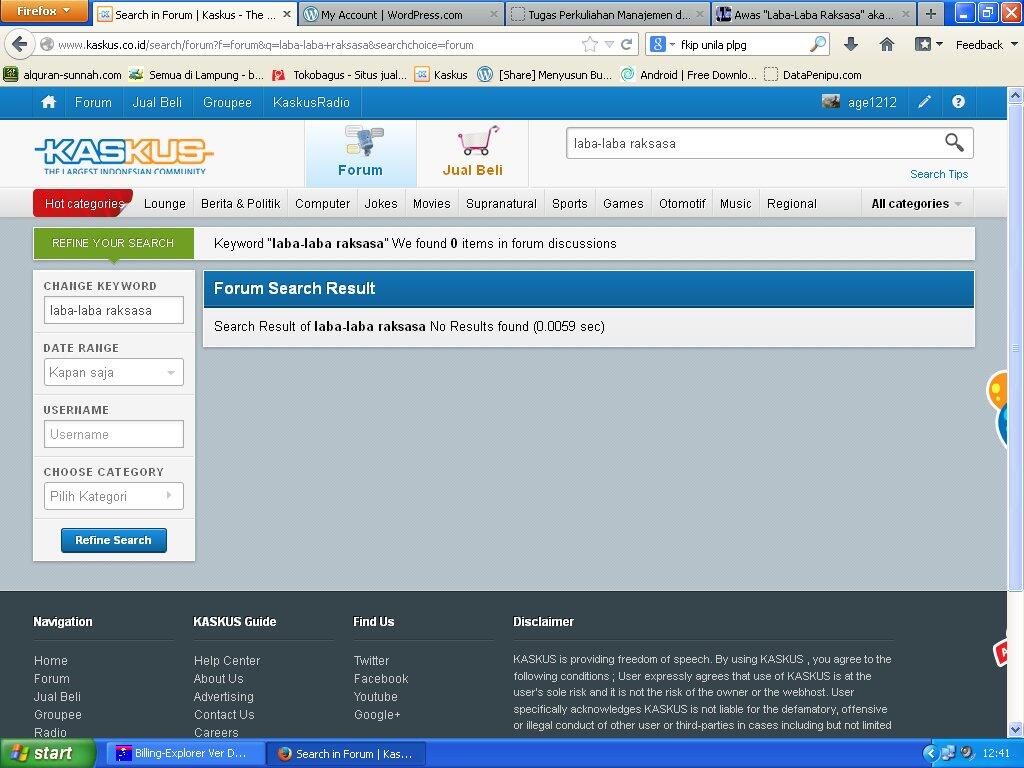Open the Computer category
1024x768 pixels.
pyautogui.click(x=323, y=204)
